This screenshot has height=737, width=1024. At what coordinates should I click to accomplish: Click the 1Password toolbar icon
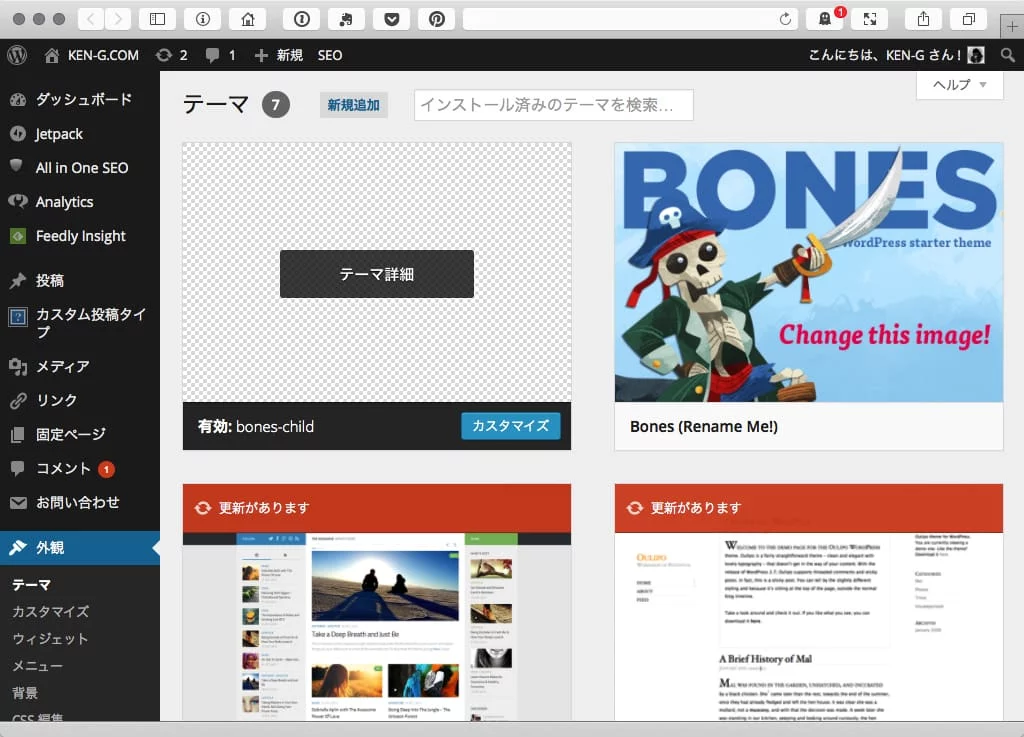coord(301,19)
